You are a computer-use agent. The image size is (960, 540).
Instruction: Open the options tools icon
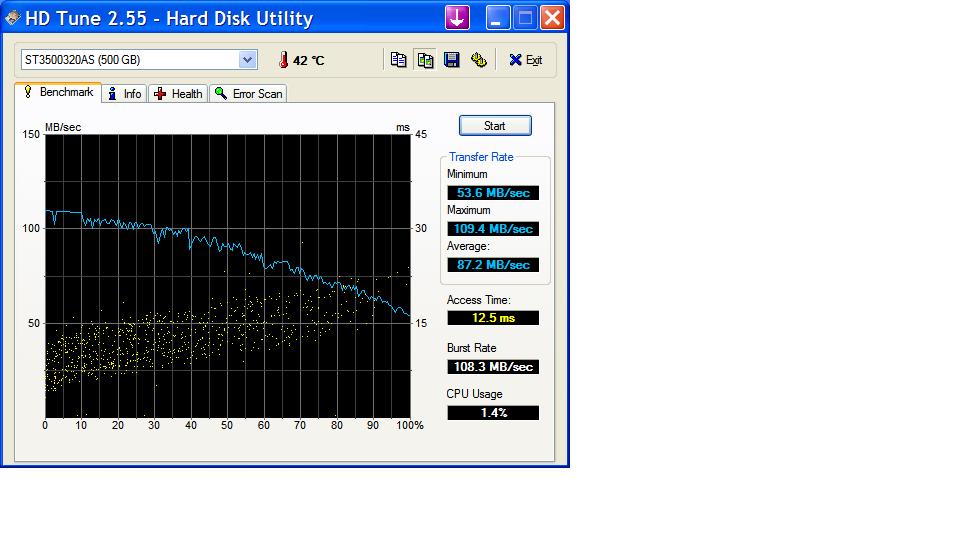click(479, 59)
